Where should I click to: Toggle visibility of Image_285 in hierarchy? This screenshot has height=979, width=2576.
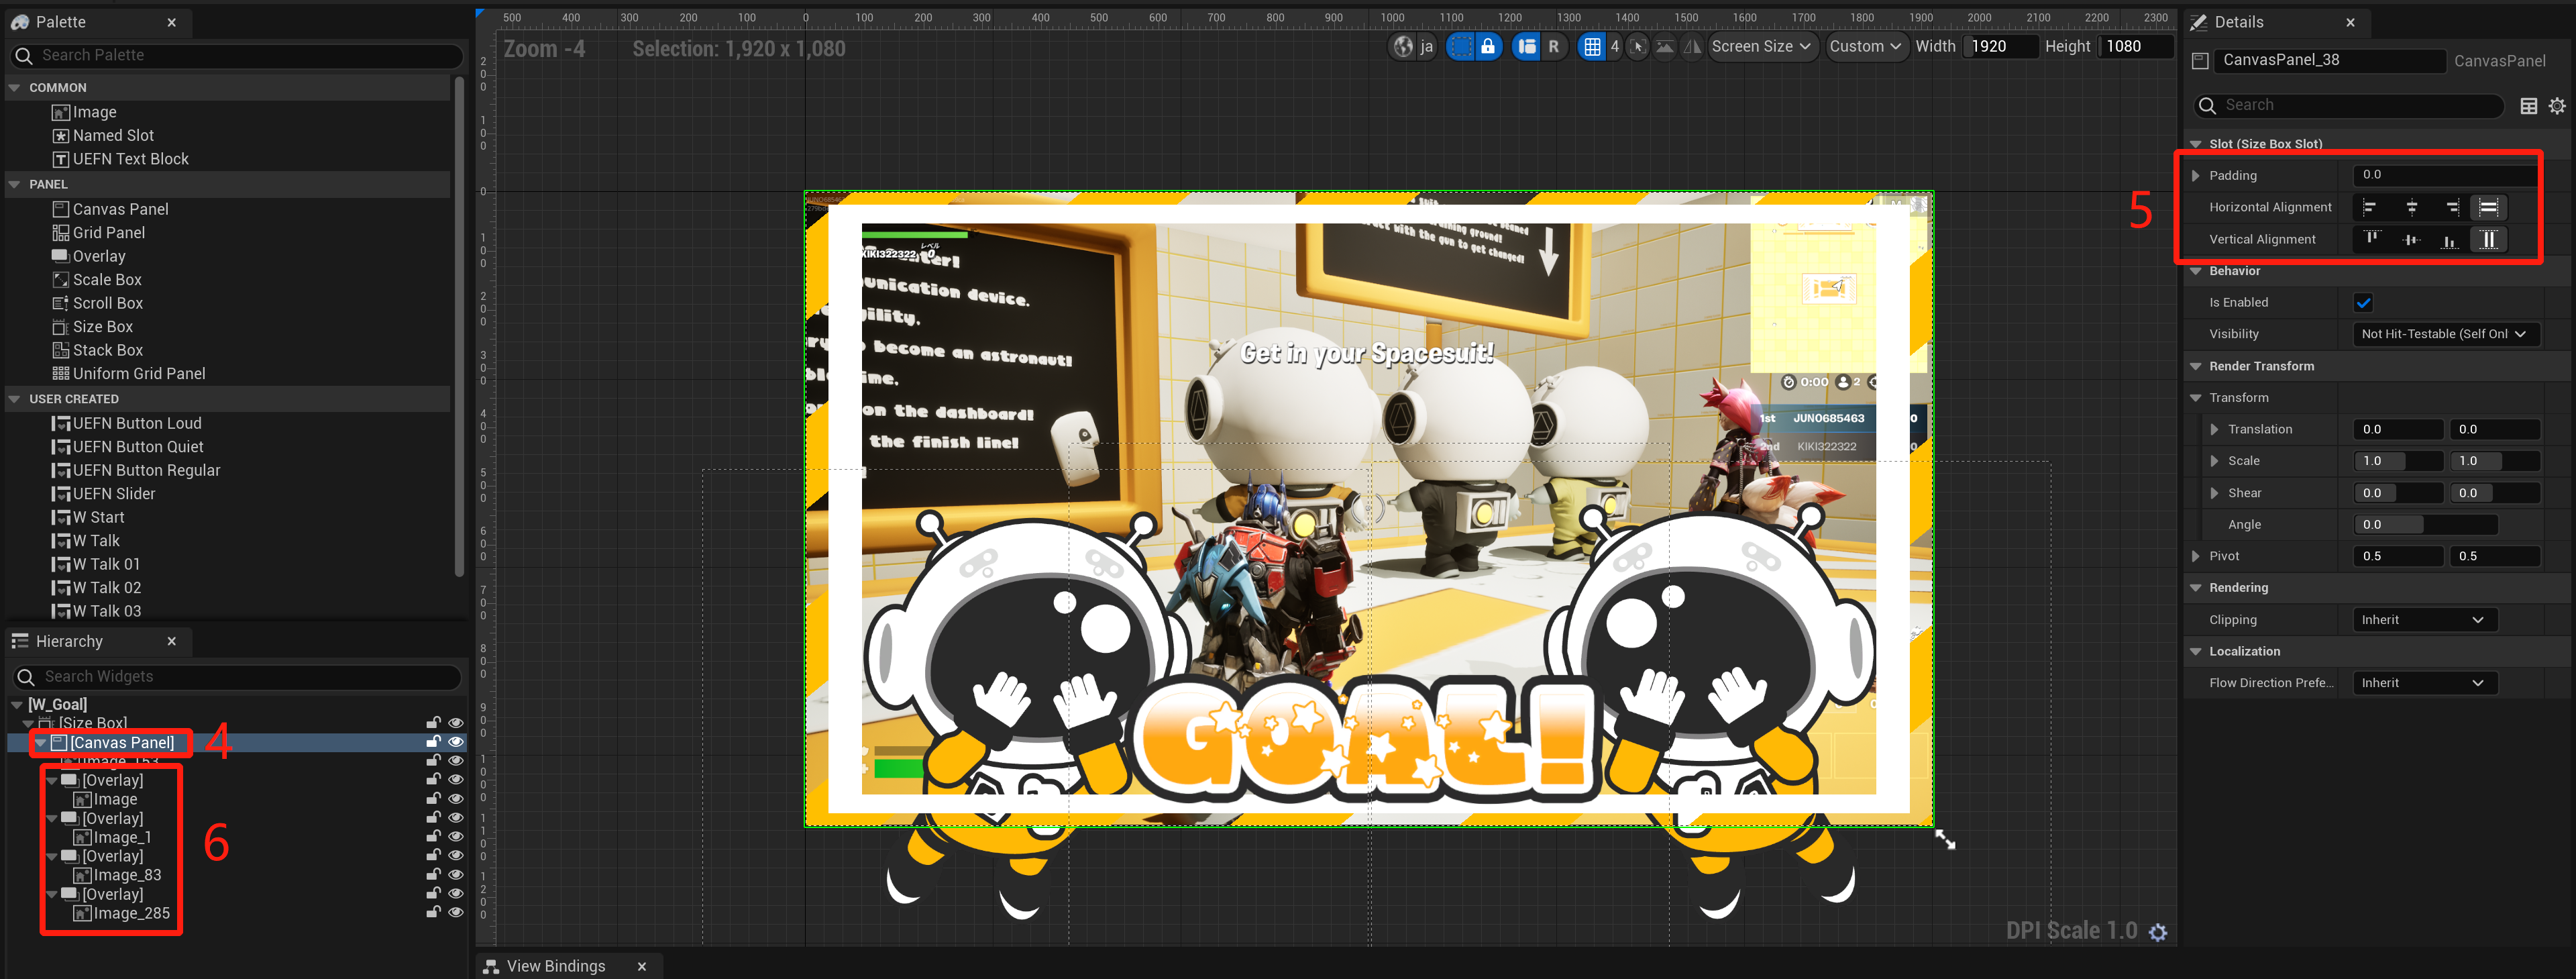(456, 912)
